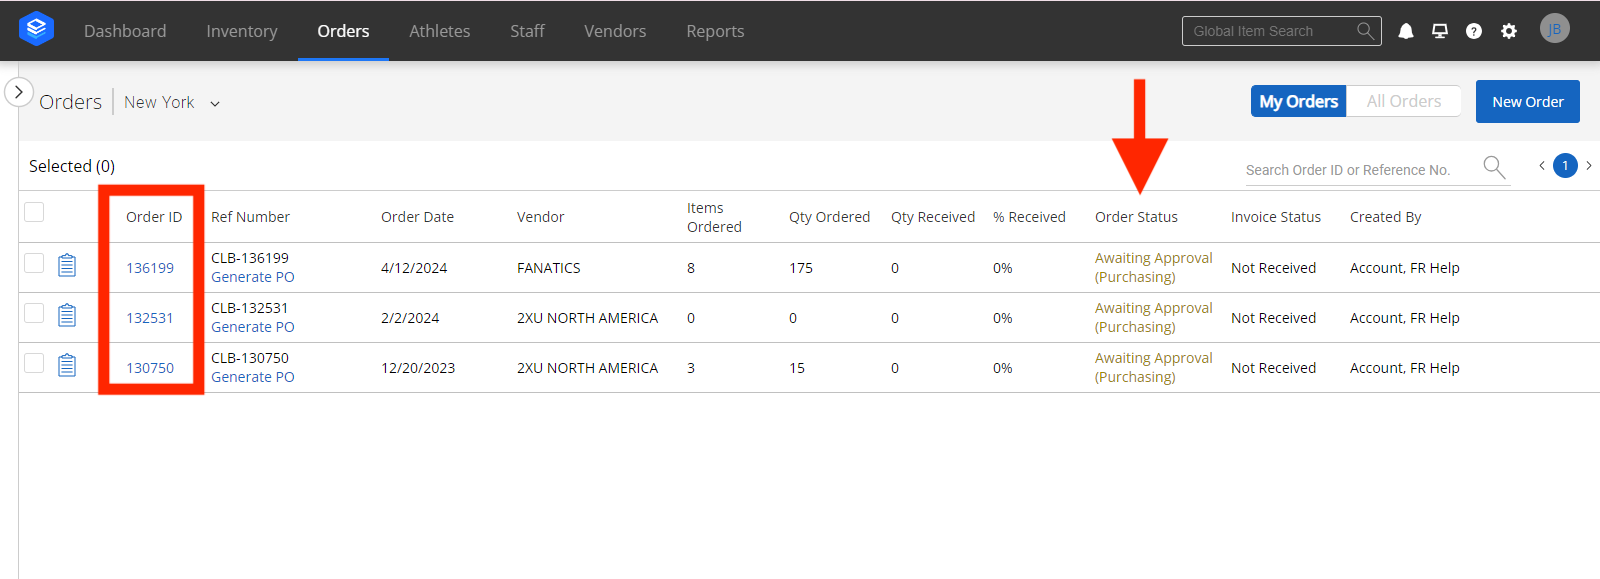Tick checkbox for order 132531
This screenshot has width=1600, height=579.
tap(34, 313)
